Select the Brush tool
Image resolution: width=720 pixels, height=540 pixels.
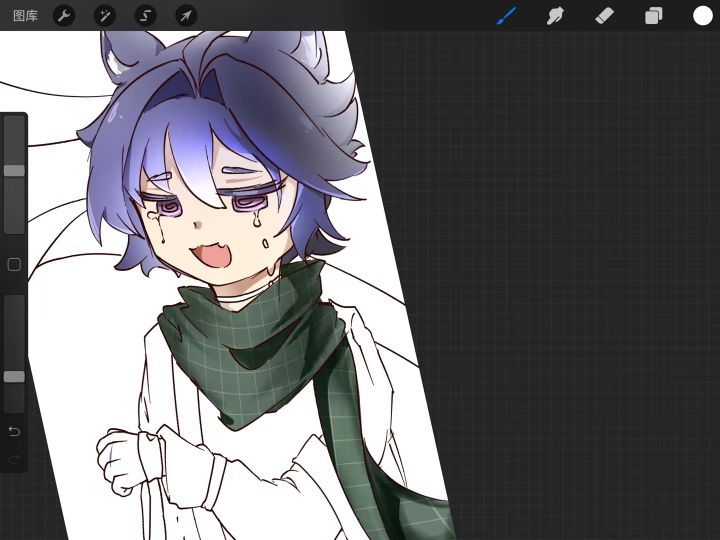tap(507, 16)
